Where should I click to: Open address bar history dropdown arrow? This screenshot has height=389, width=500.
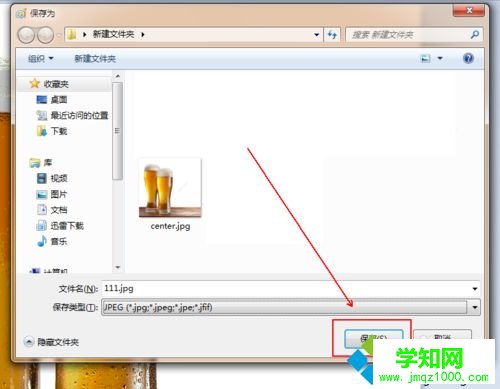pyautogui.click(x=316, y=35)
